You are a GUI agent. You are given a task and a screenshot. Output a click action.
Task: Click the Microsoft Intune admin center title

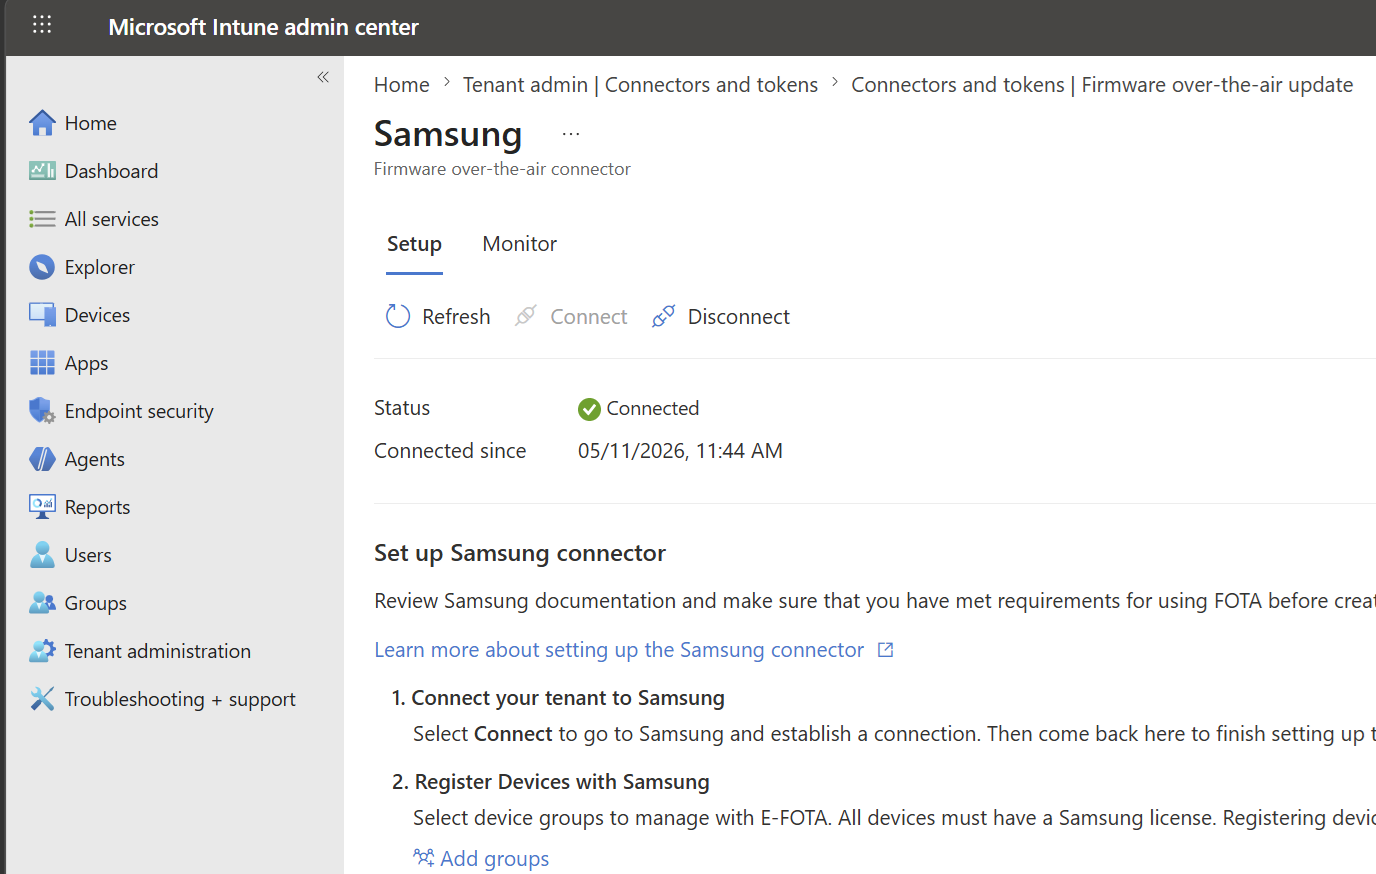pos(264,27)
